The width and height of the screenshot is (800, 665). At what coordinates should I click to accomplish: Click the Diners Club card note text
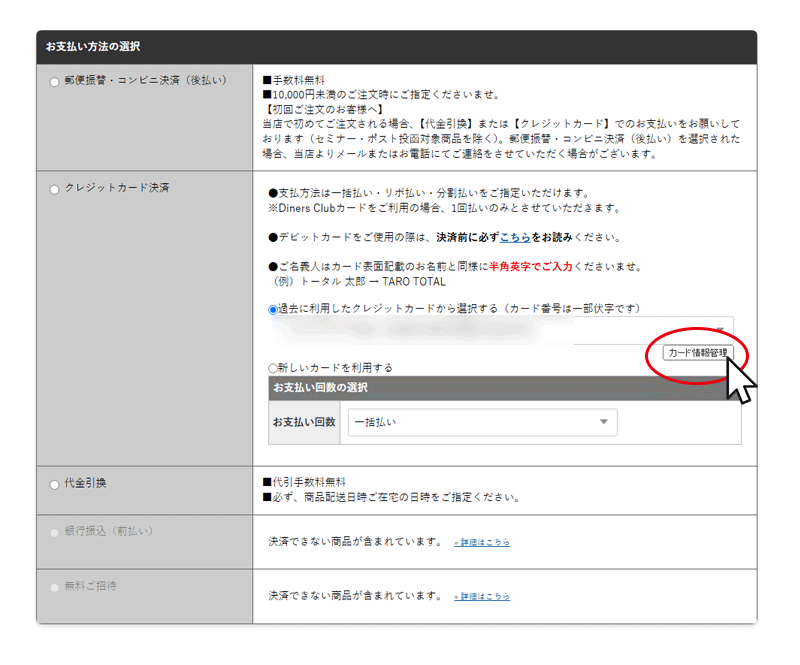point(444,208)
